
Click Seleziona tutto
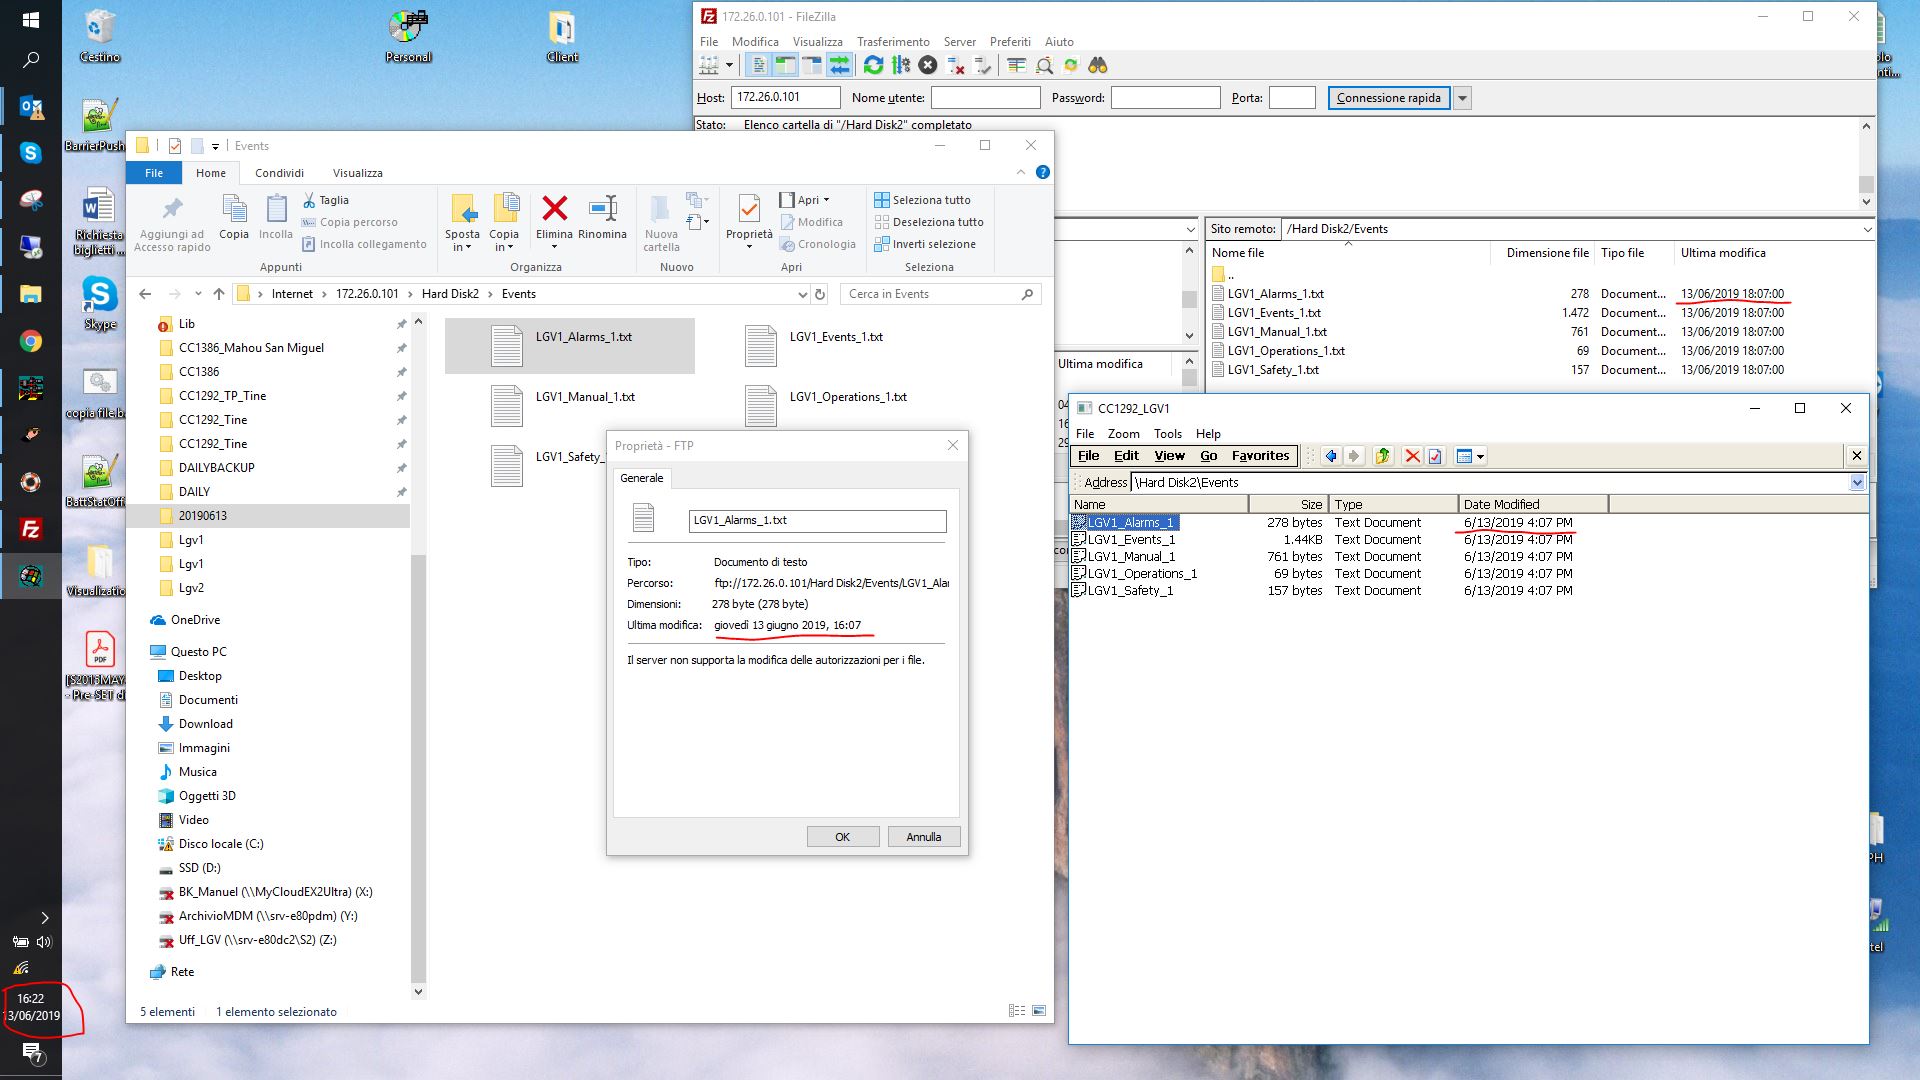point(922,200)
